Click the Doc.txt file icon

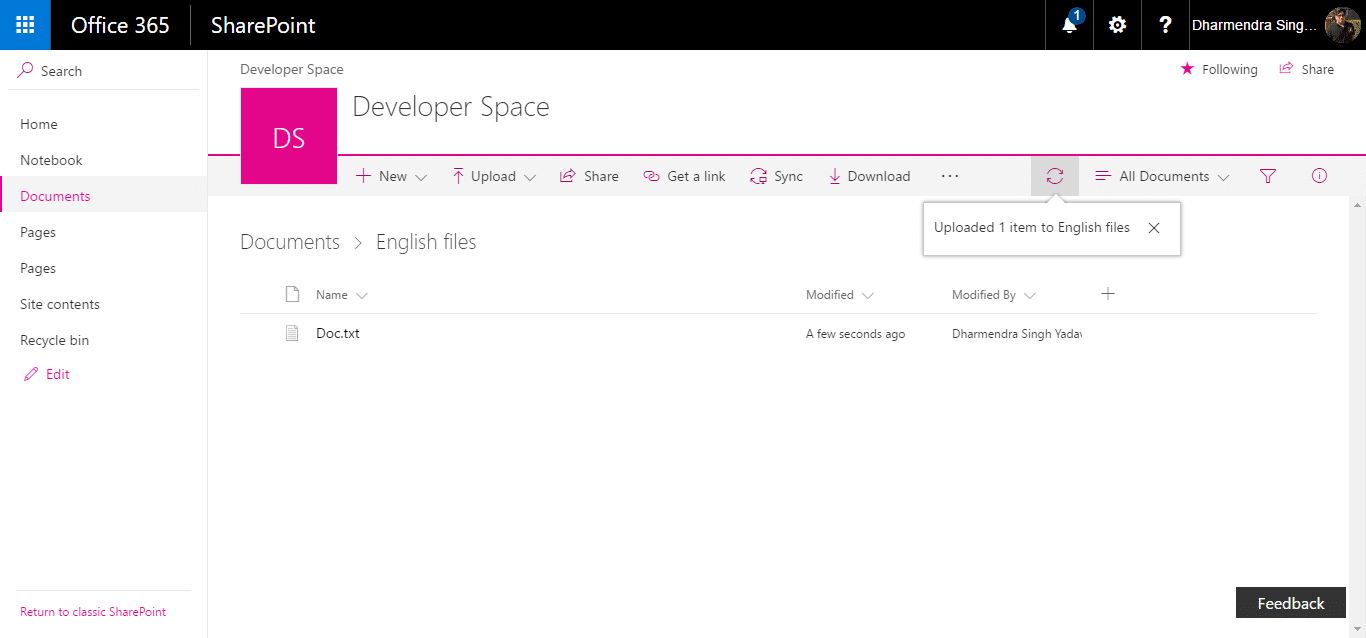[x=292, y=333]
